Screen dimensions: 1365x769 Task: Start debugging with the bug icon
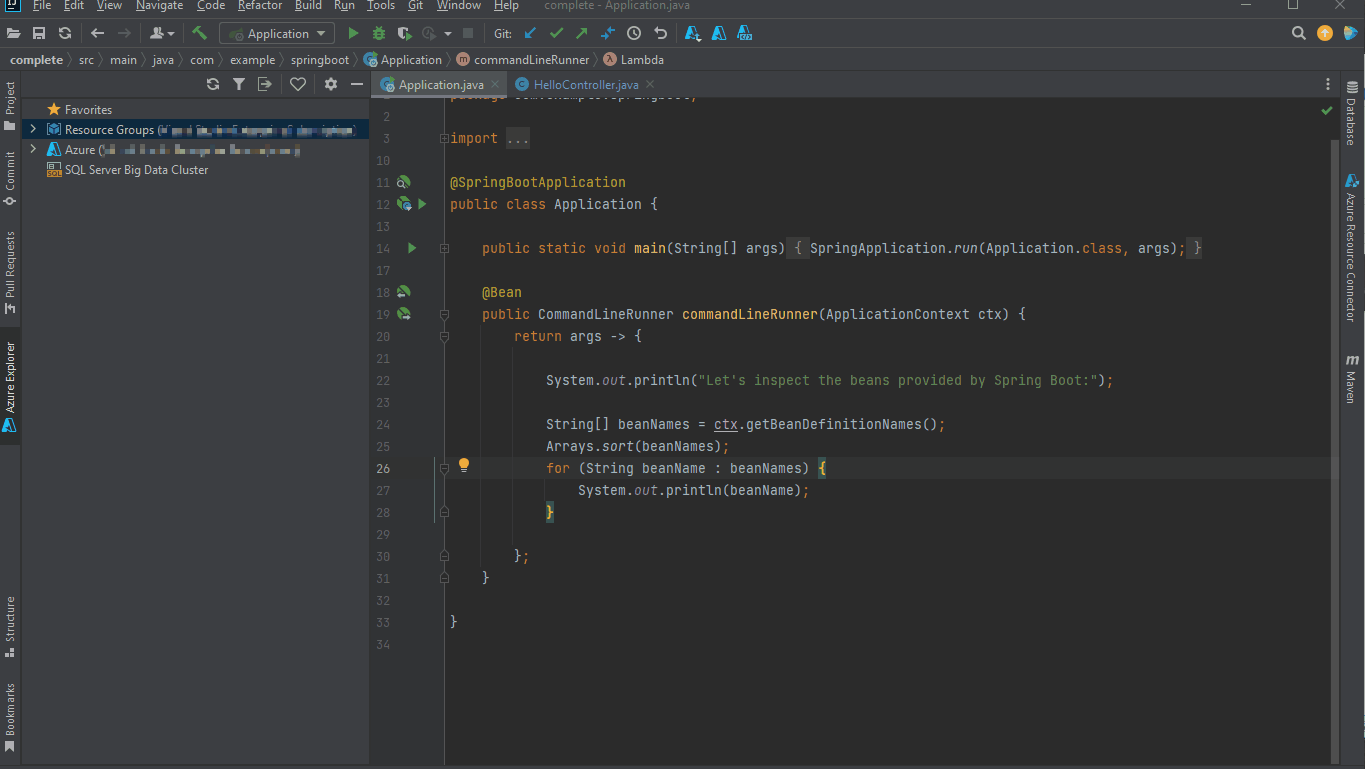click(378, 33)
